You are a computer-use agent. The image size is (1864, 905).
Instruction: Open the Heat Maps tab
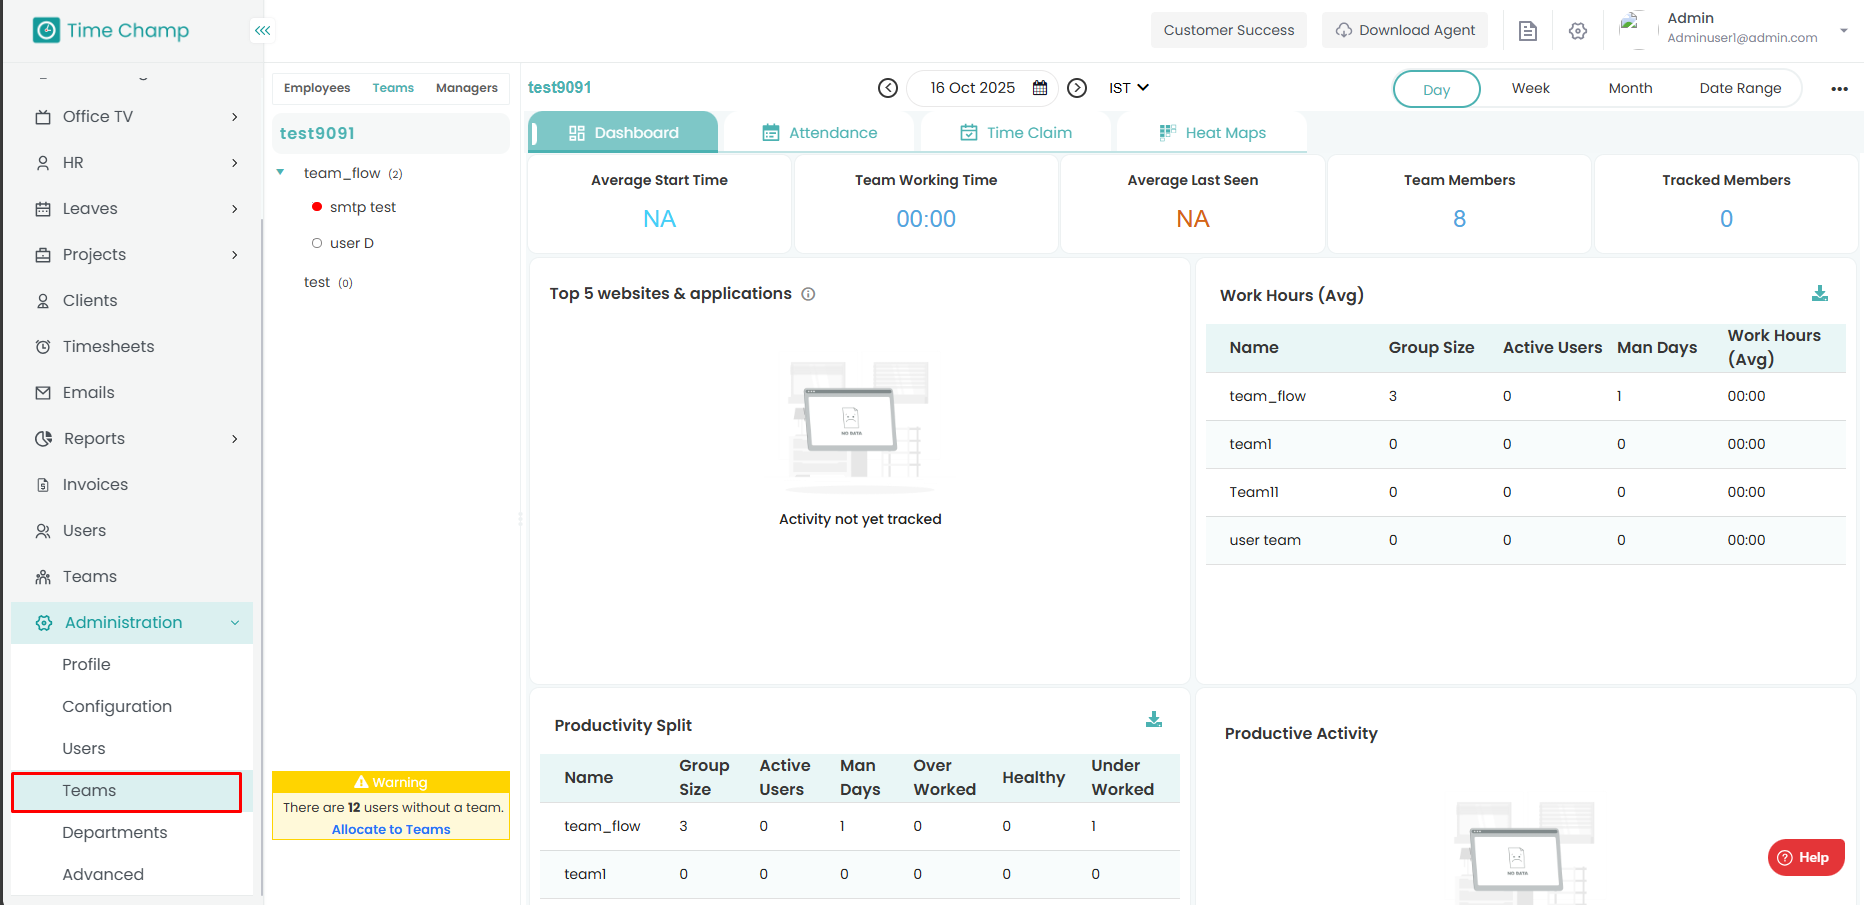(x=1213, y=133)
